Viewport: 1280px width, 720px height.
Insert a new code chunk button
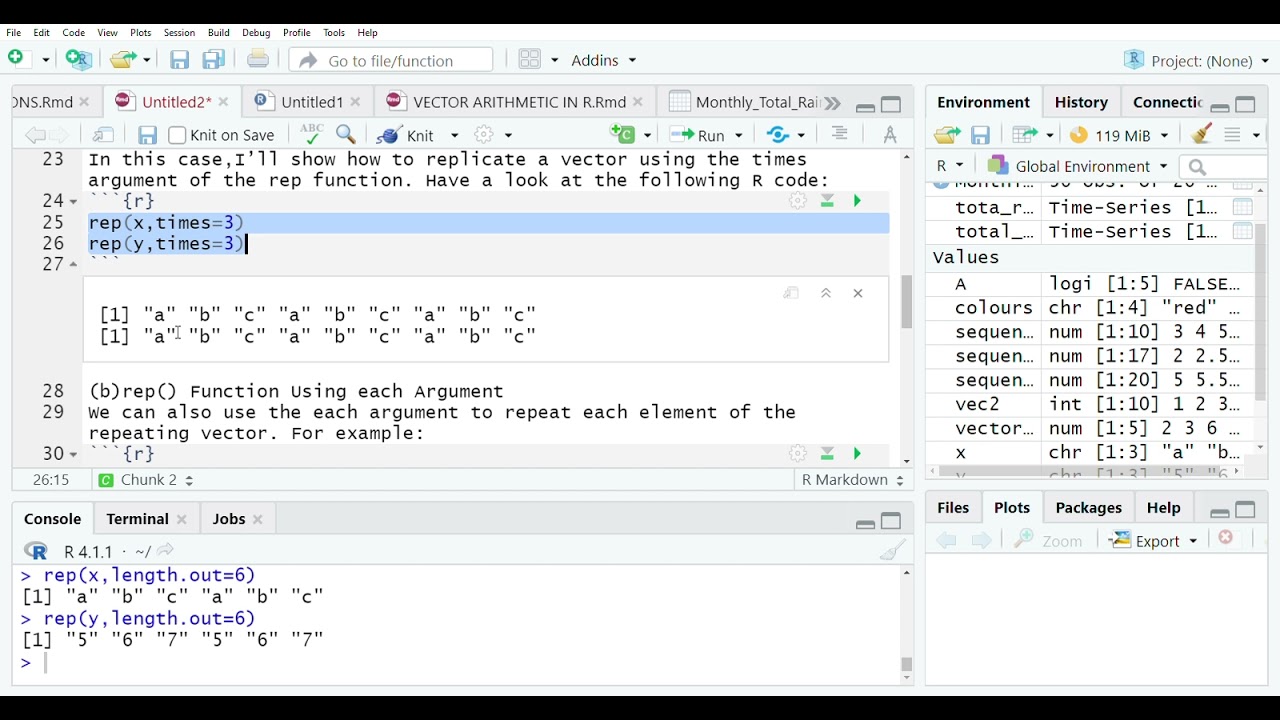(x=624, y=134)
